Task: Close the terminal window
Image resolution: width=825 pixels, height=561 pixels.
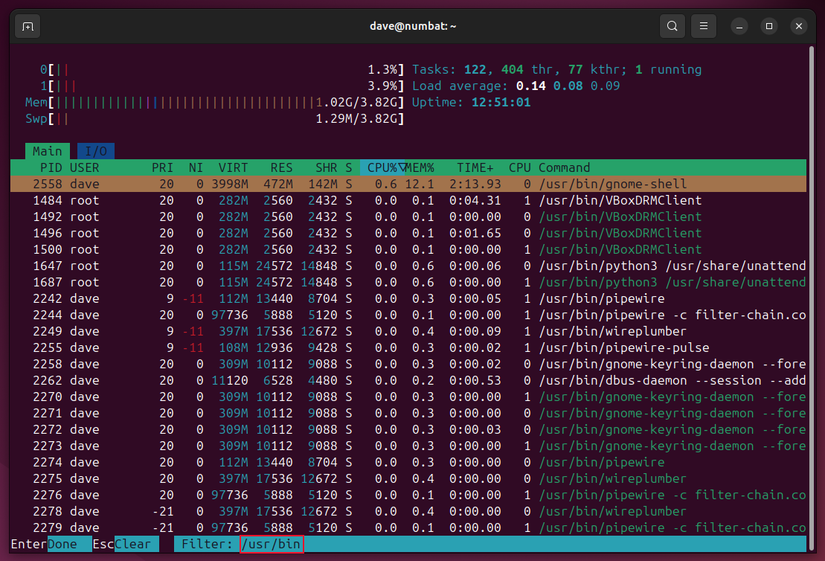Action: [799, 26]
